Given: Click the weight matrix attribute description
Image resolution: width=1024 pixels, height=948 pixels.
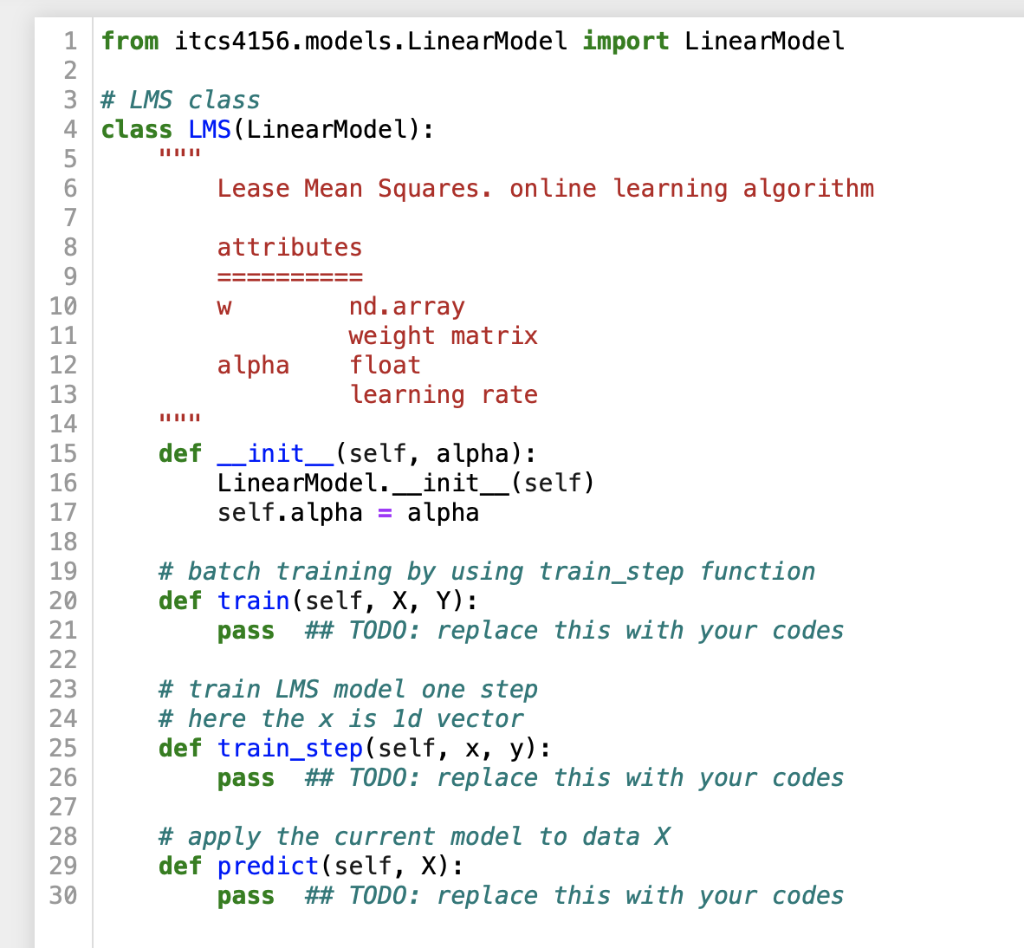Looking at the screenshot, I should click(444, 335).
